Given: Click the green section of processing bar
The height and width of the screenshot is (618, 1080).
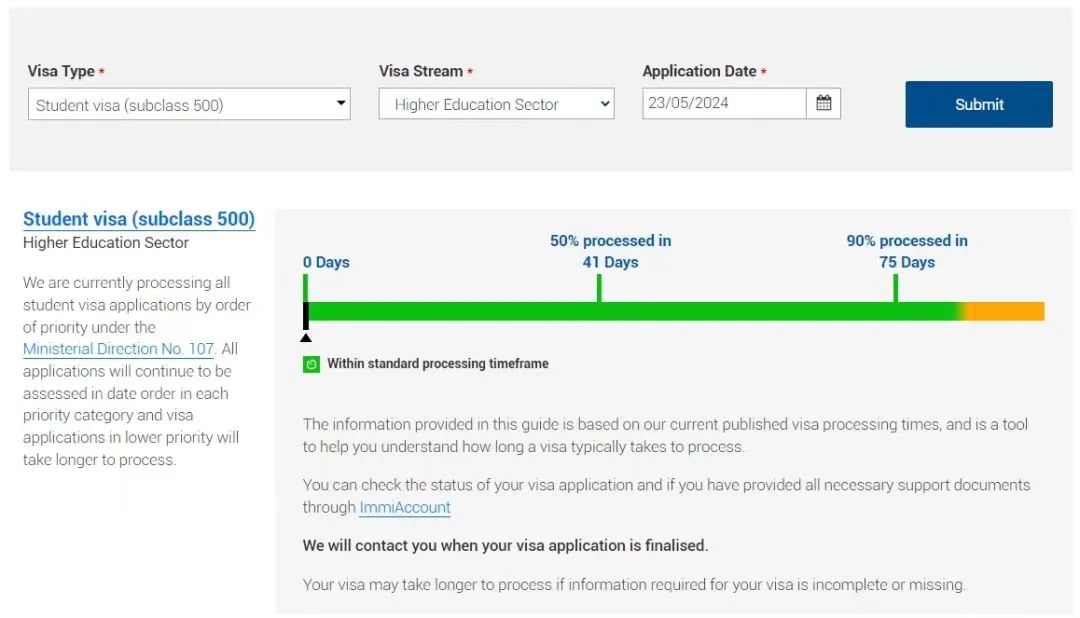Looking at the screenshot, I should (x=630, y=311).
